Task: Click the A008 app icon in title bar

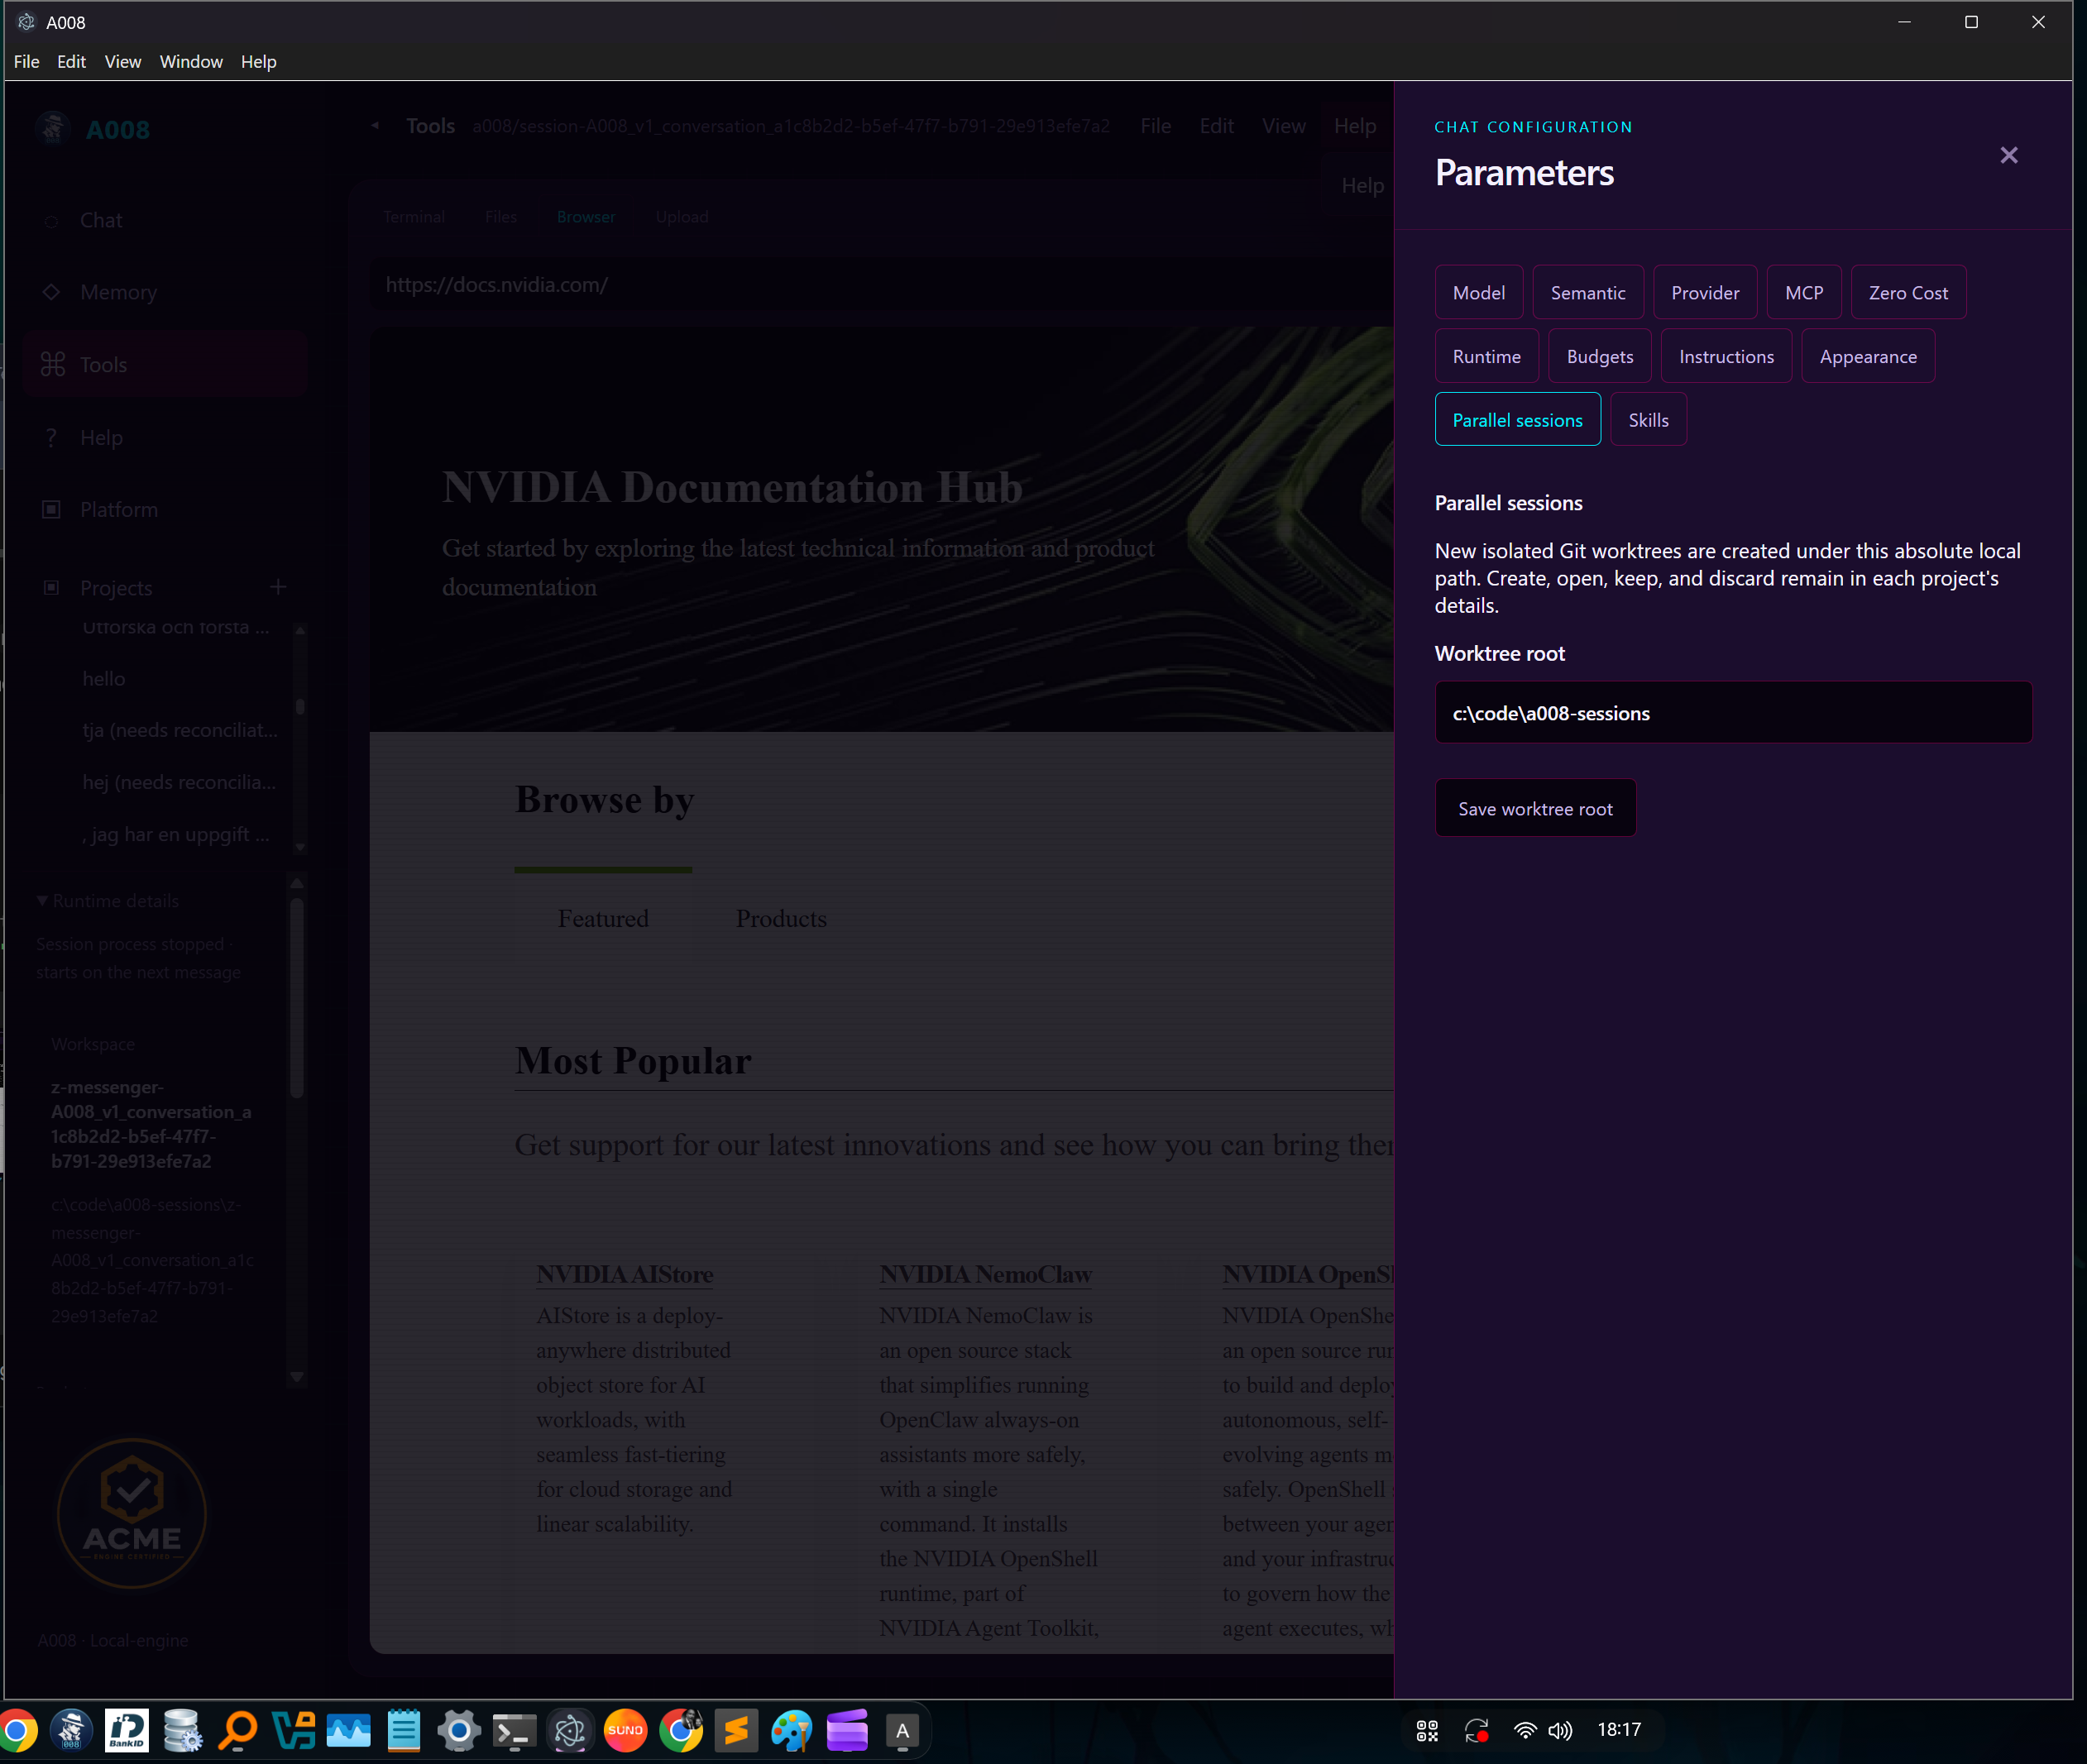Action: [27, 22]
